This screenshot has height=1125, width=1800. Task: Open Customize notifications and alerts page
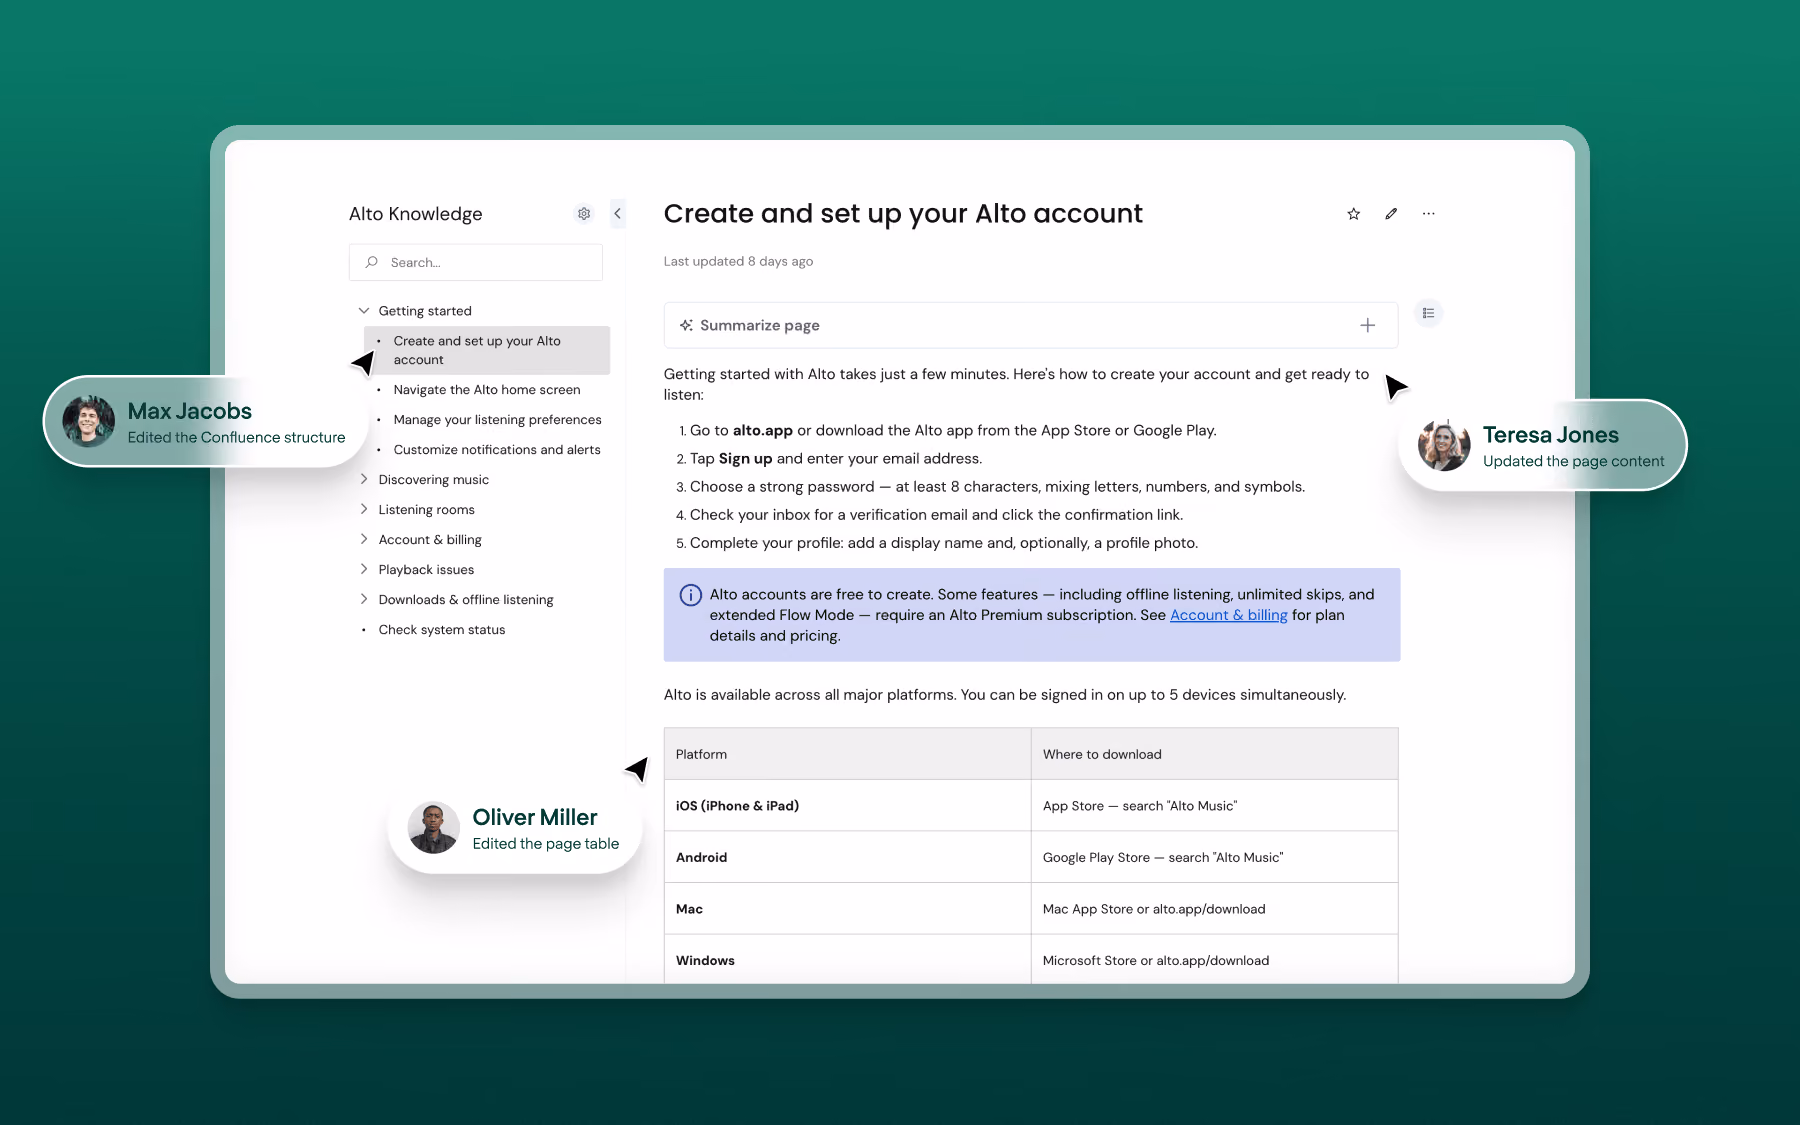[497, 450]
